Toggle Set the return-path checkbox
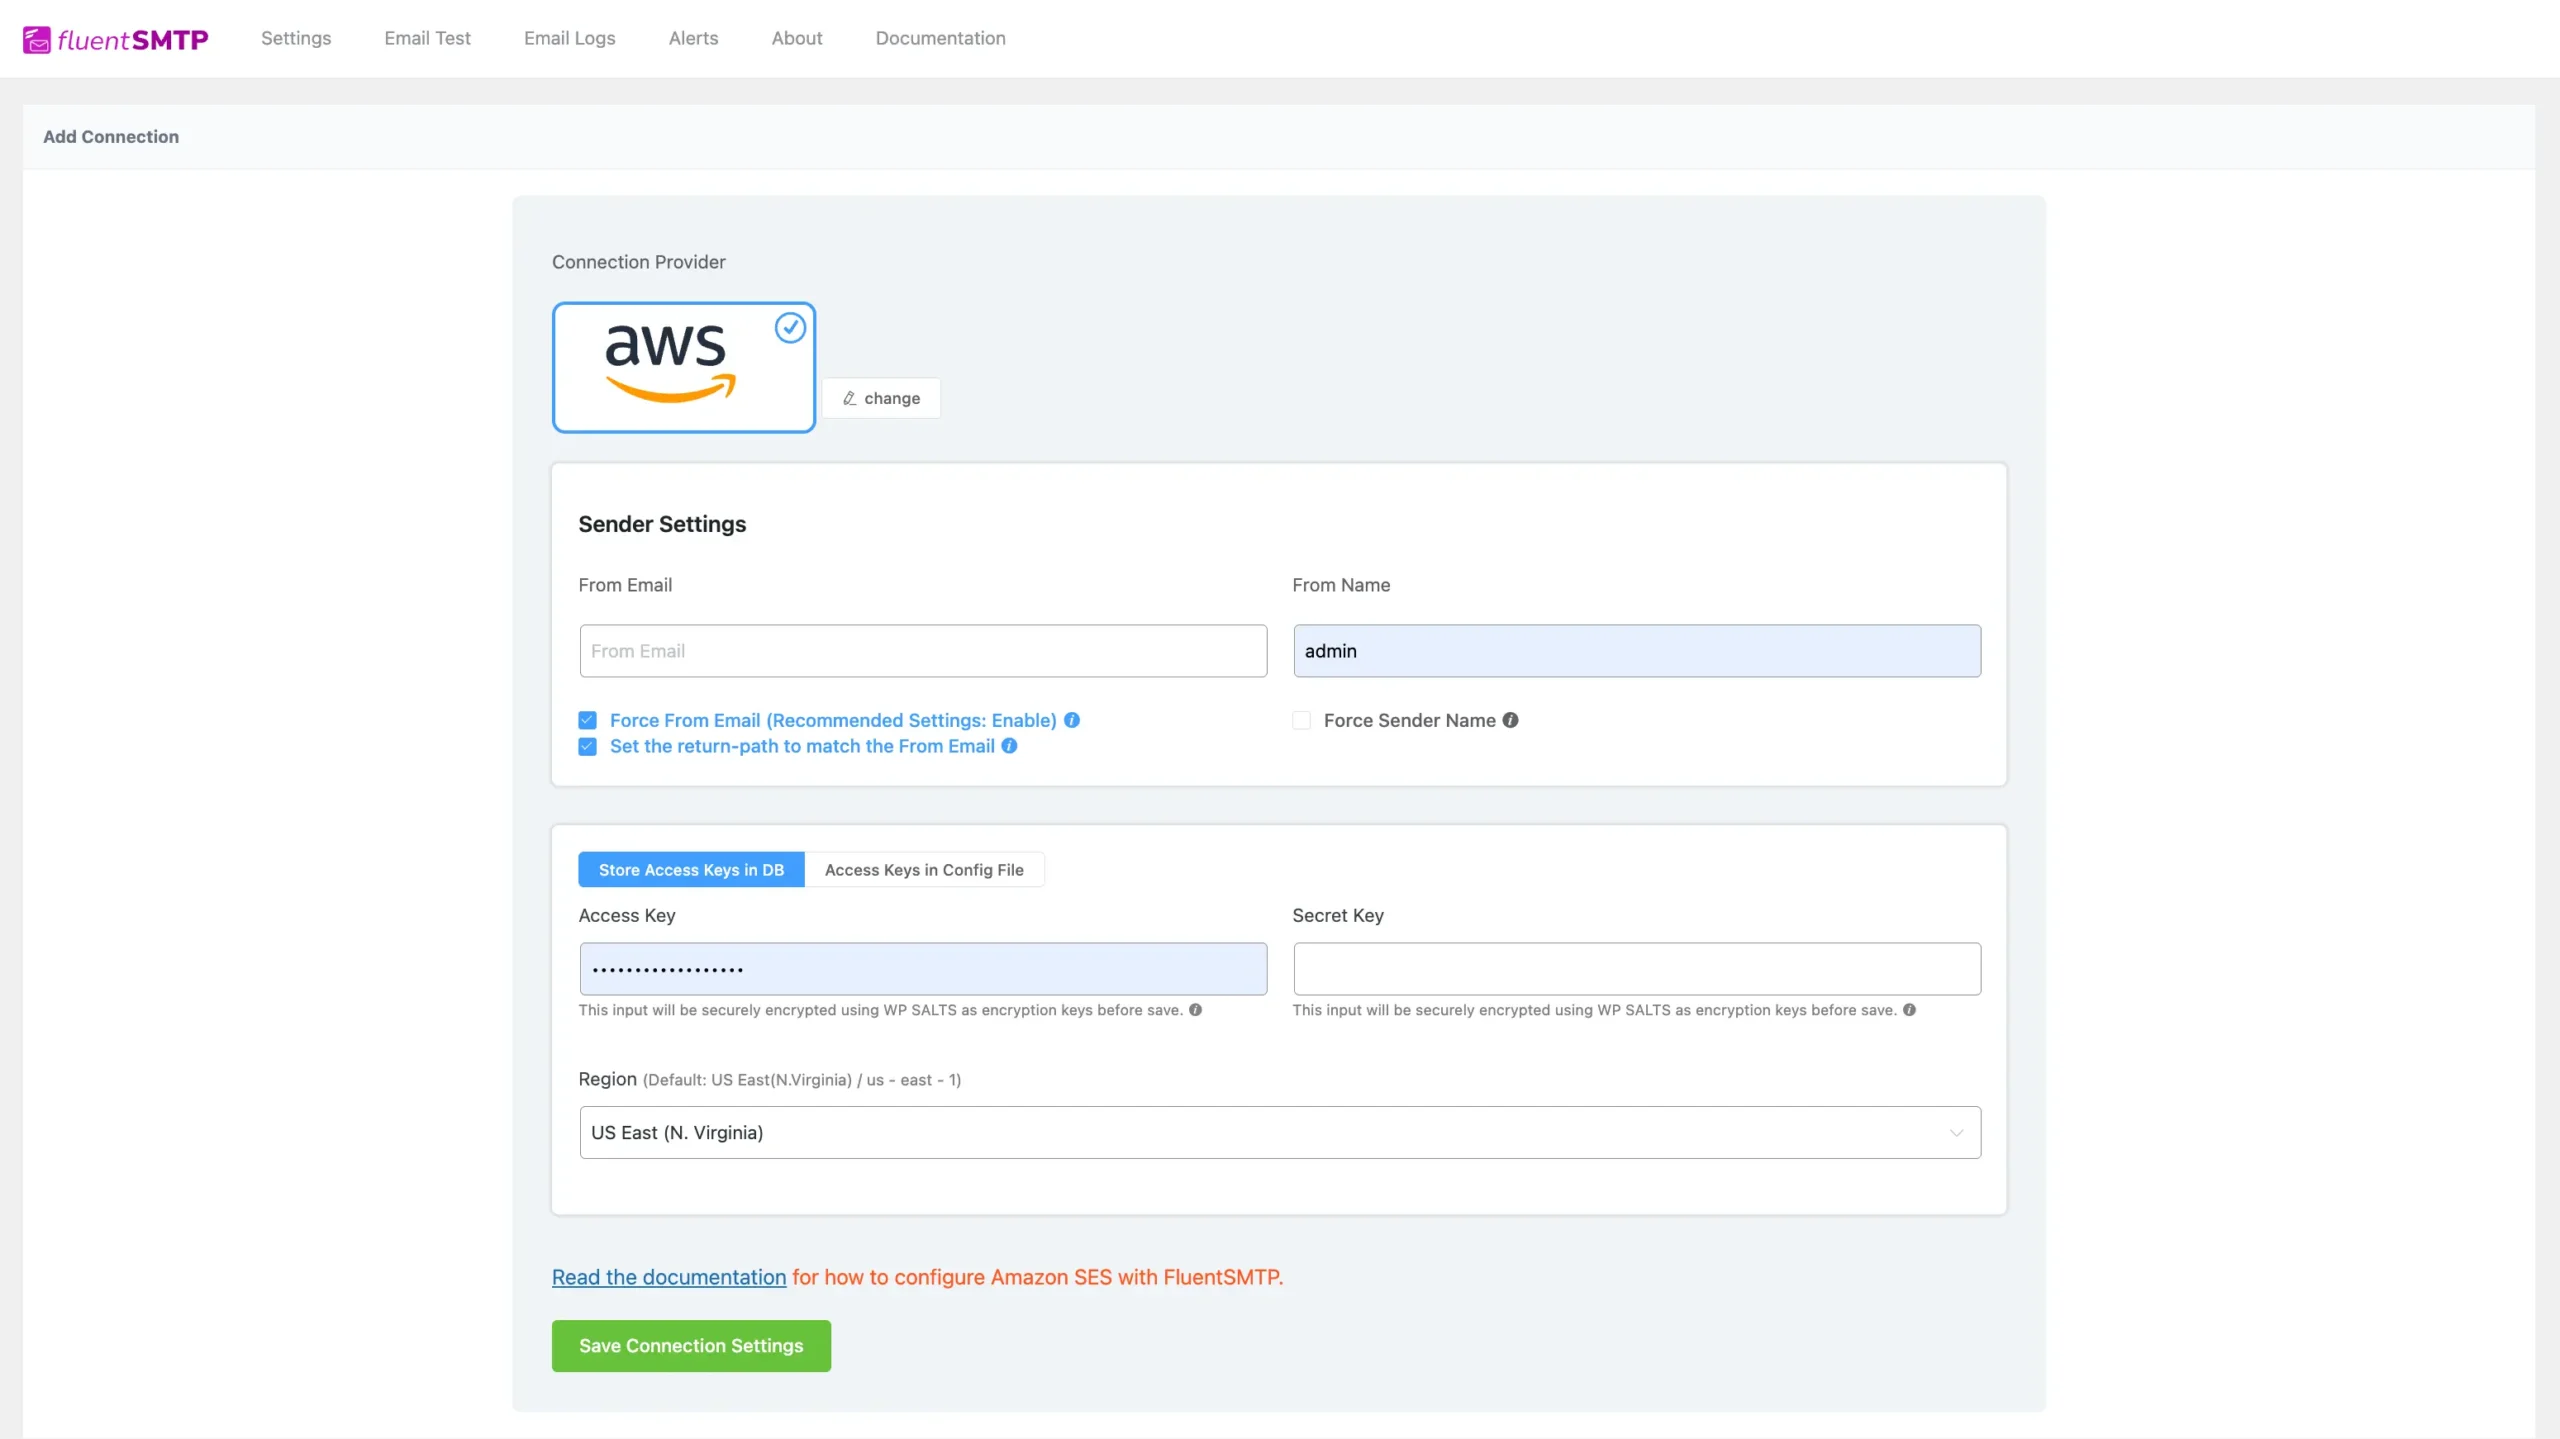 click(x=587, y=746)
